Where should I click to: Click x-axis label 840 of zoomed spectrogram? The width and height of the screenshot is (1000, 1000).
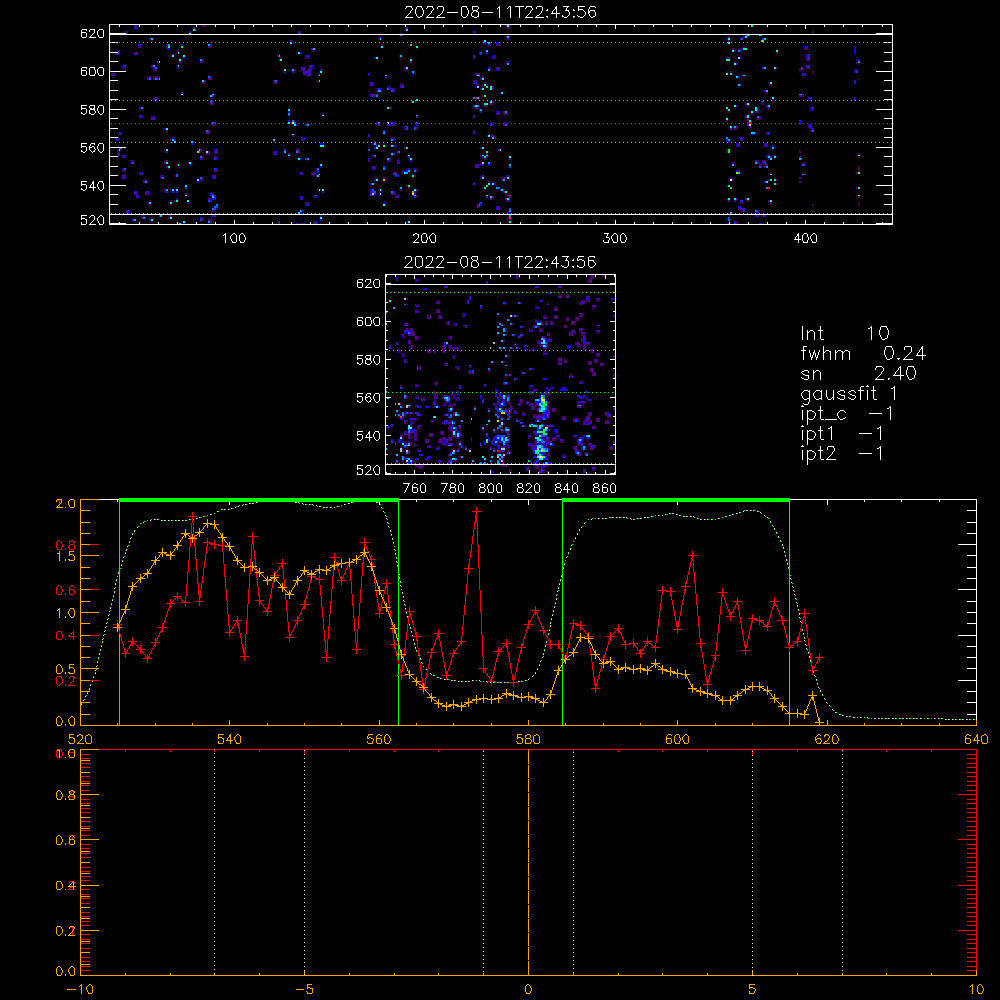[x=566, y=489]
